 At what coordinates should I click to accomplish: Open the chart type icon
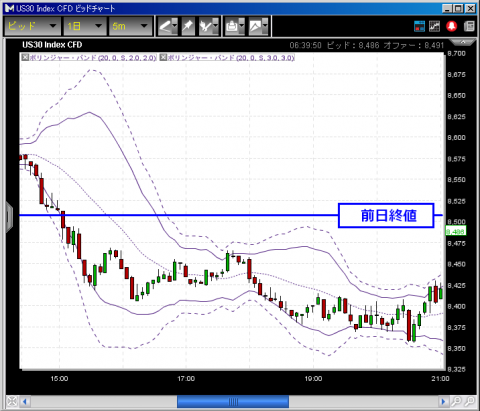[258, 26]
